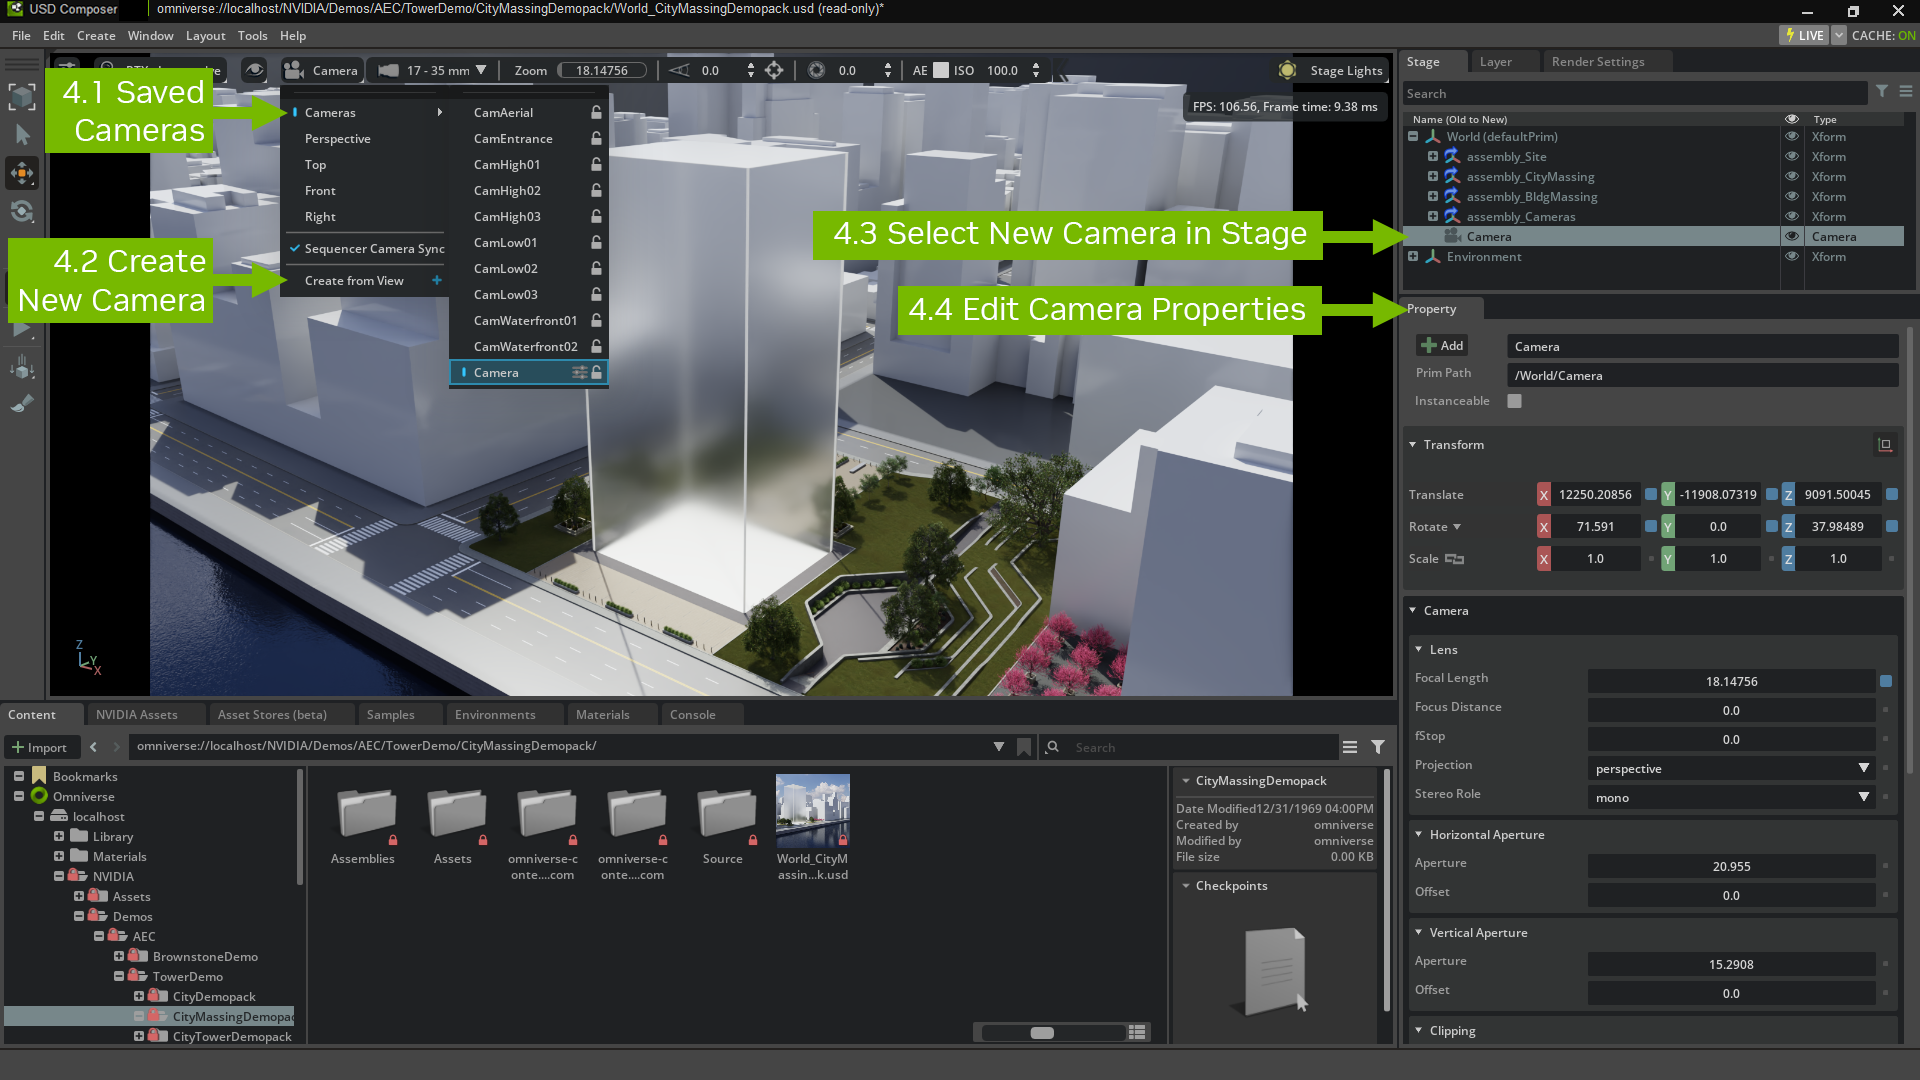Viewport: 1920px width, 1080px height.
Task: Open the Stage panel hamburger options menu
Action: point(1906,91)
